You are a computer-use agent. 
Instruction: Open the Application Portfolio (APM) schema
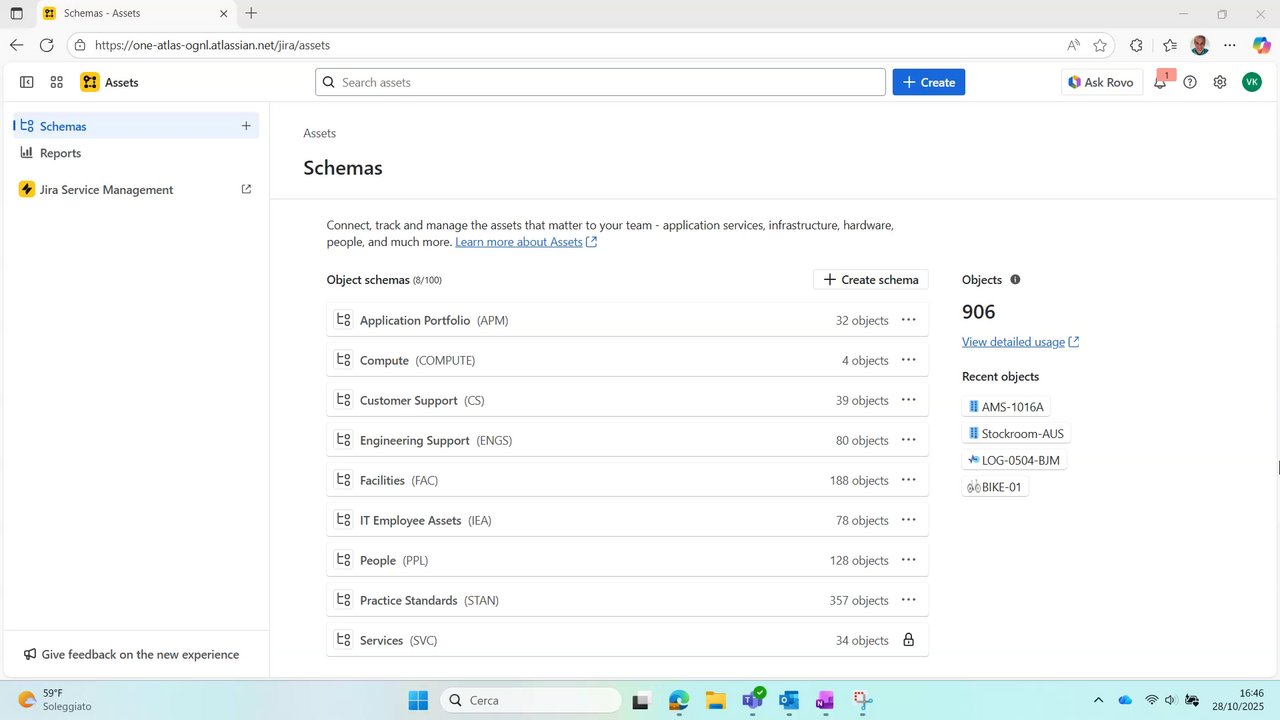click(627, 320)
